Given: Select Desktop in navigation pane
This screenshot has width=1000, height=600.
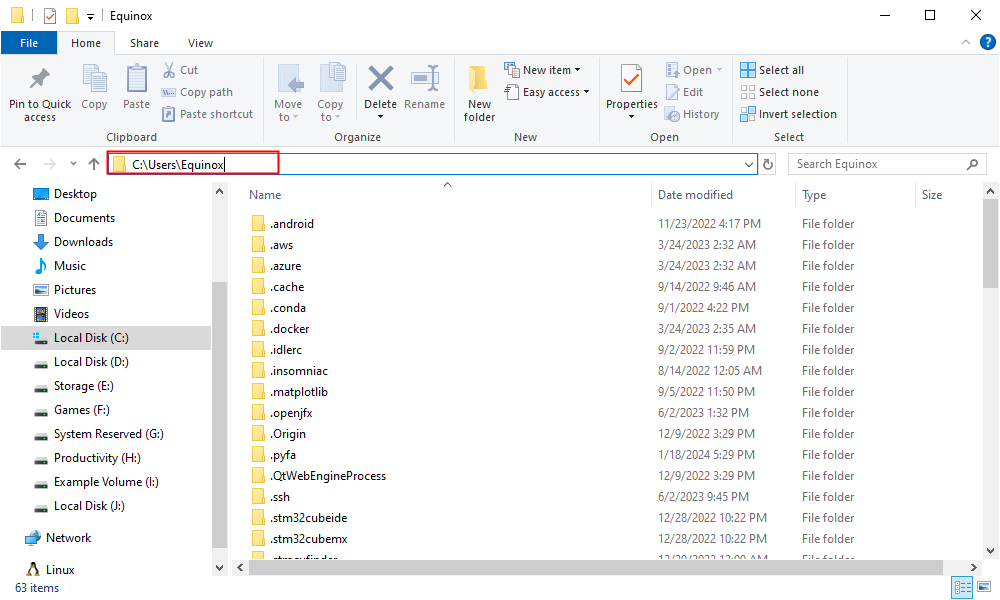Looking at the screenshot, I should click(75, 194).
